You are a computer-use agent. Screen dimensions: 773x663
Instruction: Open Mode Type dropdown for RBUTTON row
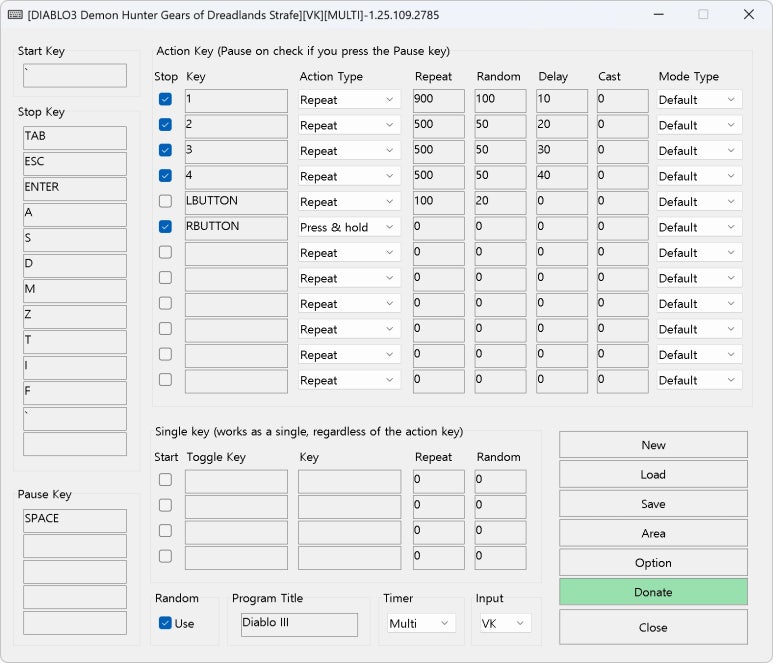[699, 227]
